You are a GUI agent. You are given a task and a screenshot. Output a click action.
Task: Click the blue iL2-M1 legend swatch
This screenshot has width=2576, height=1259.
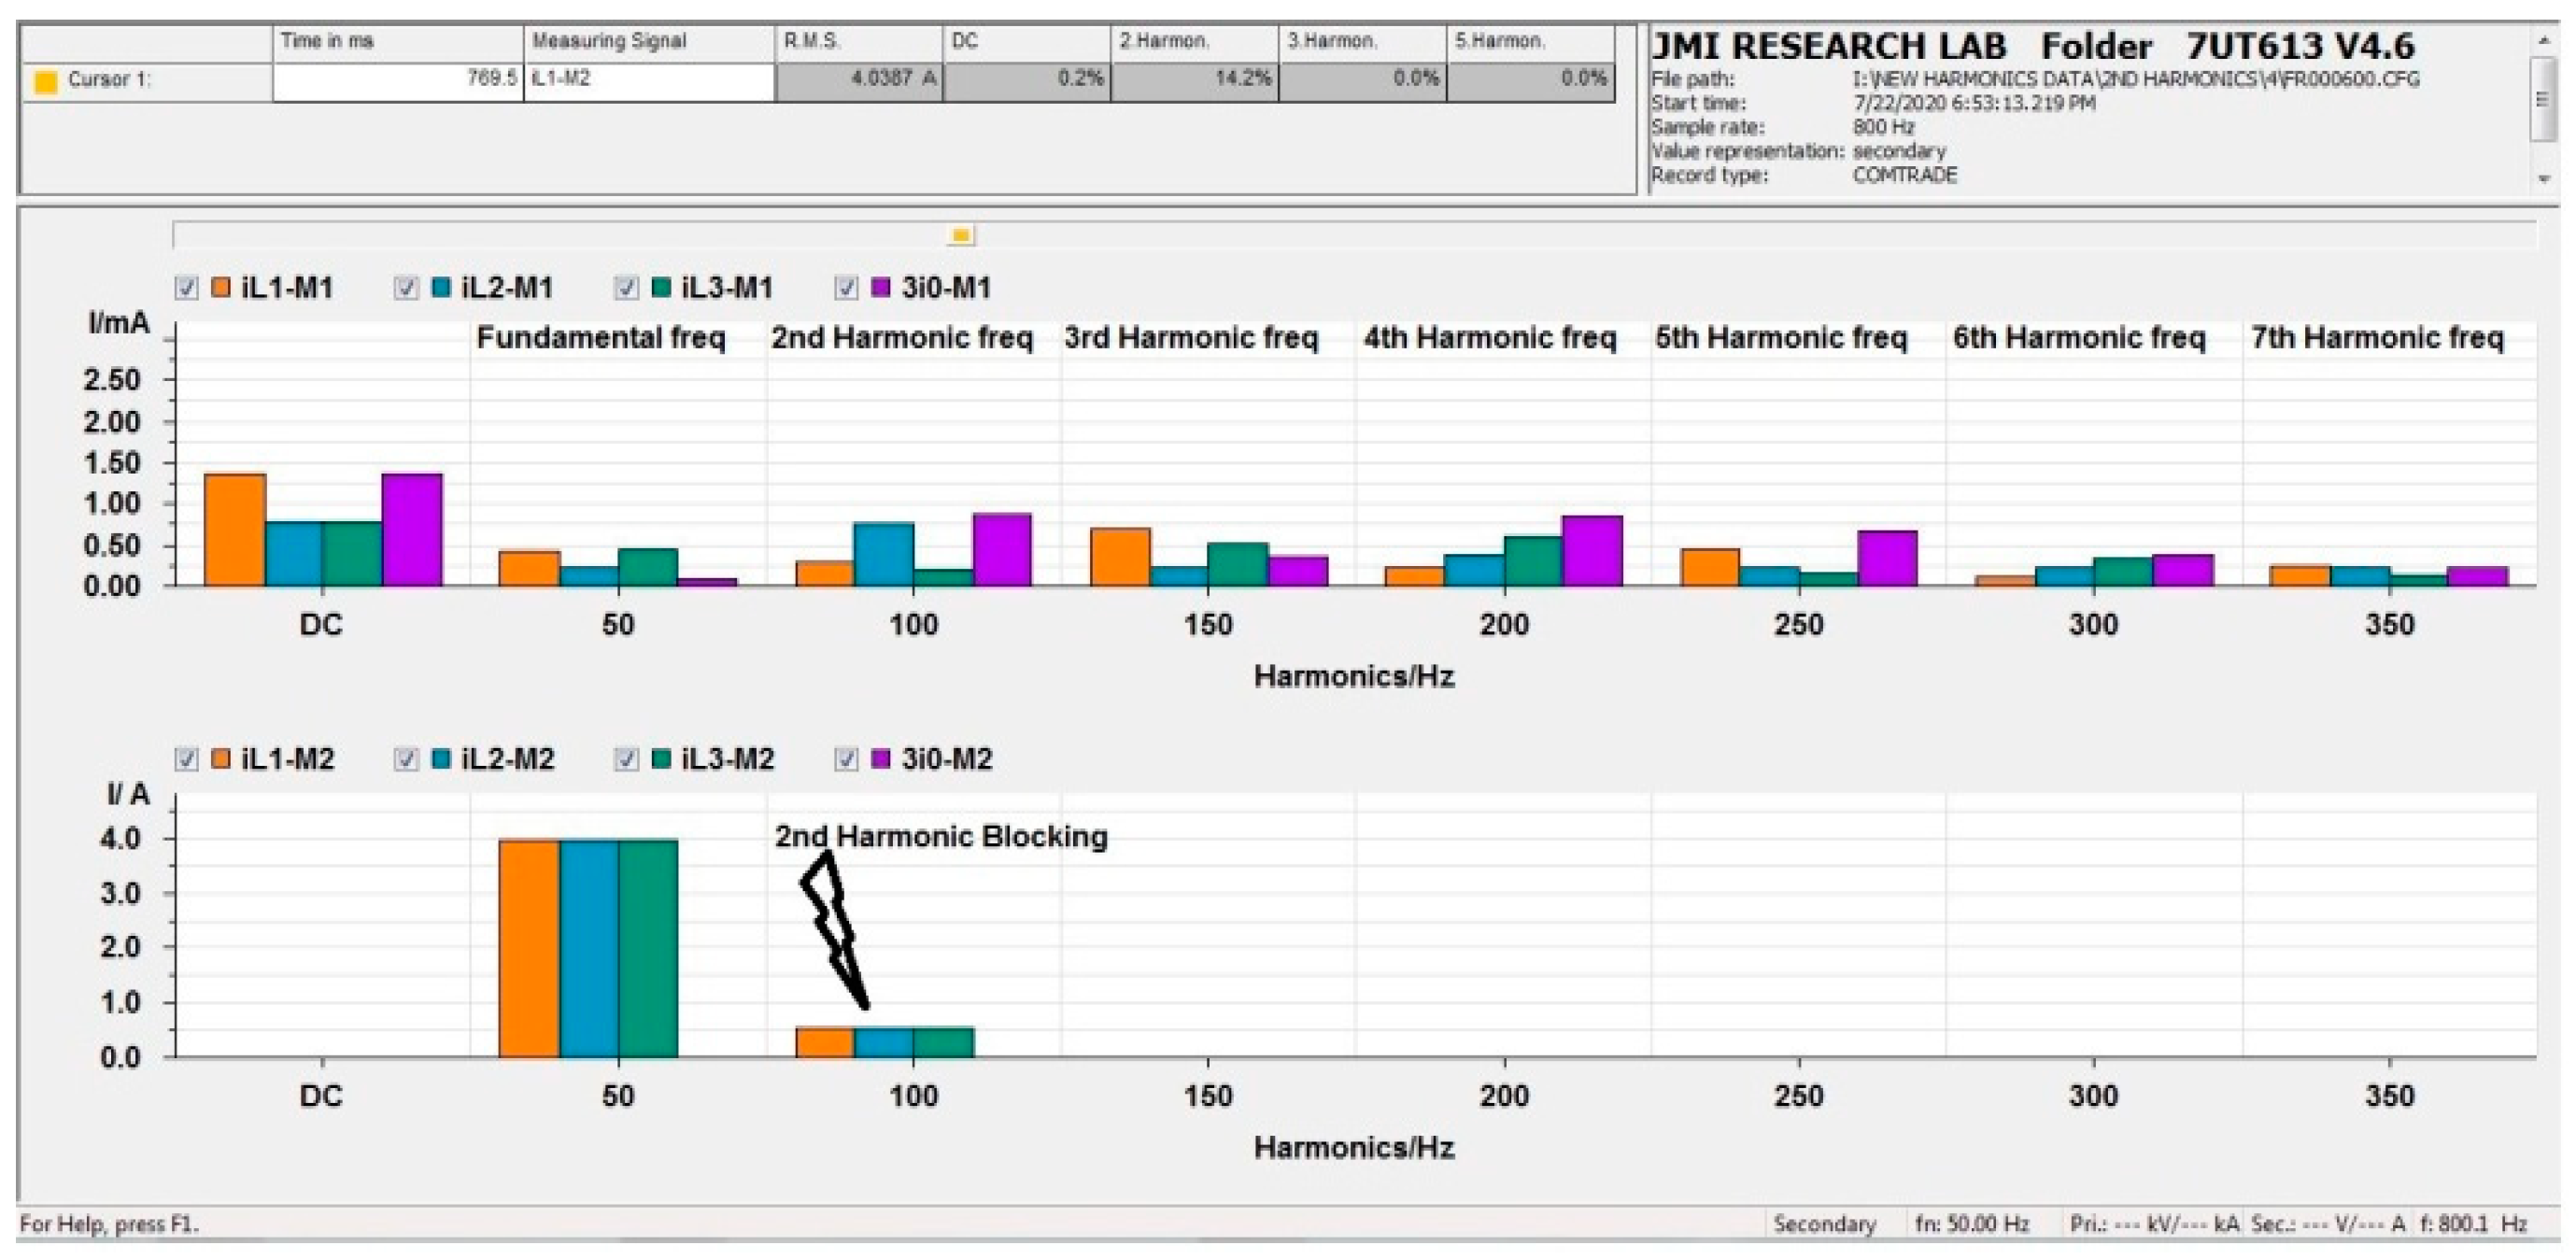tap(441, 288)
